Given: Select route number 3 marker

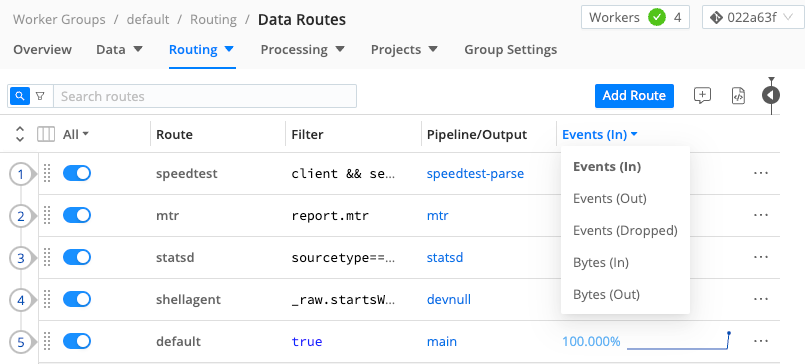Looking at the screenshot, I should click(x=21, y=258).
